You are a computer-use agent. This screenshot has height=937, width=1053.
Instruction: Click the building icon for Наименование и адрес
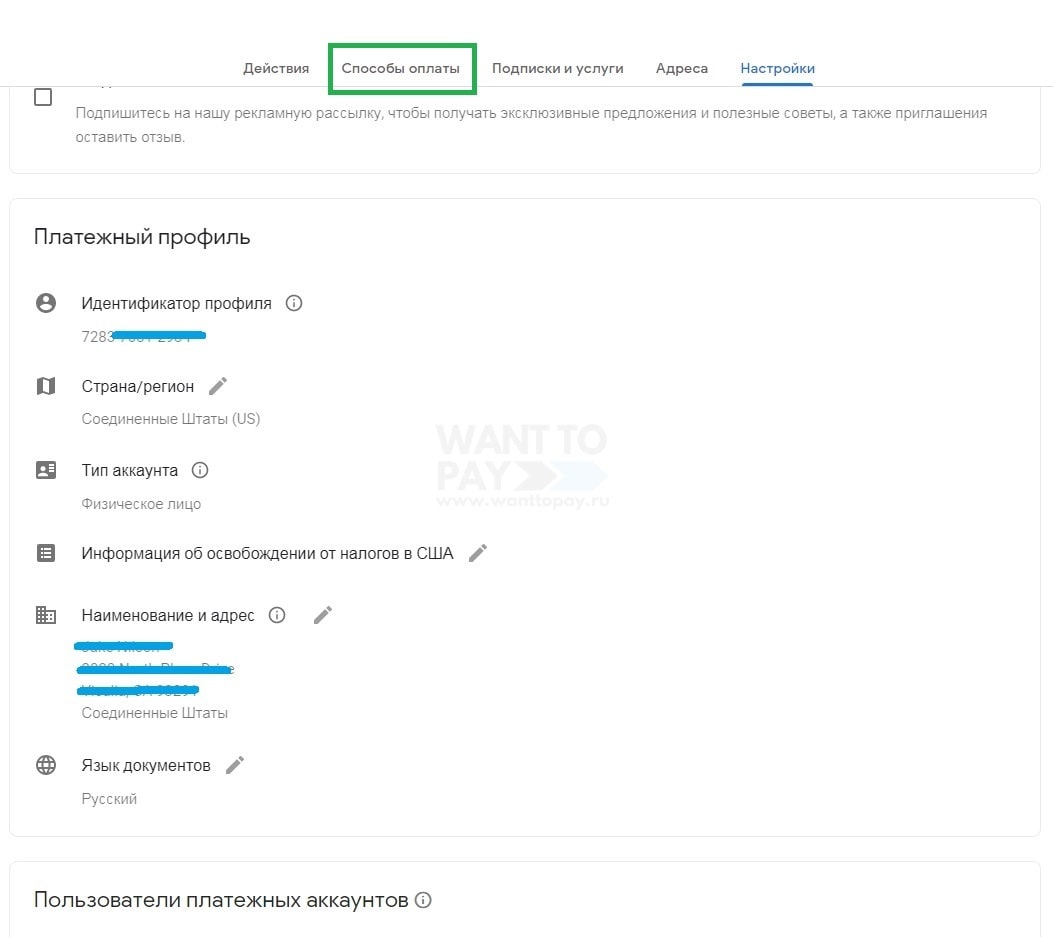[46, 615]
